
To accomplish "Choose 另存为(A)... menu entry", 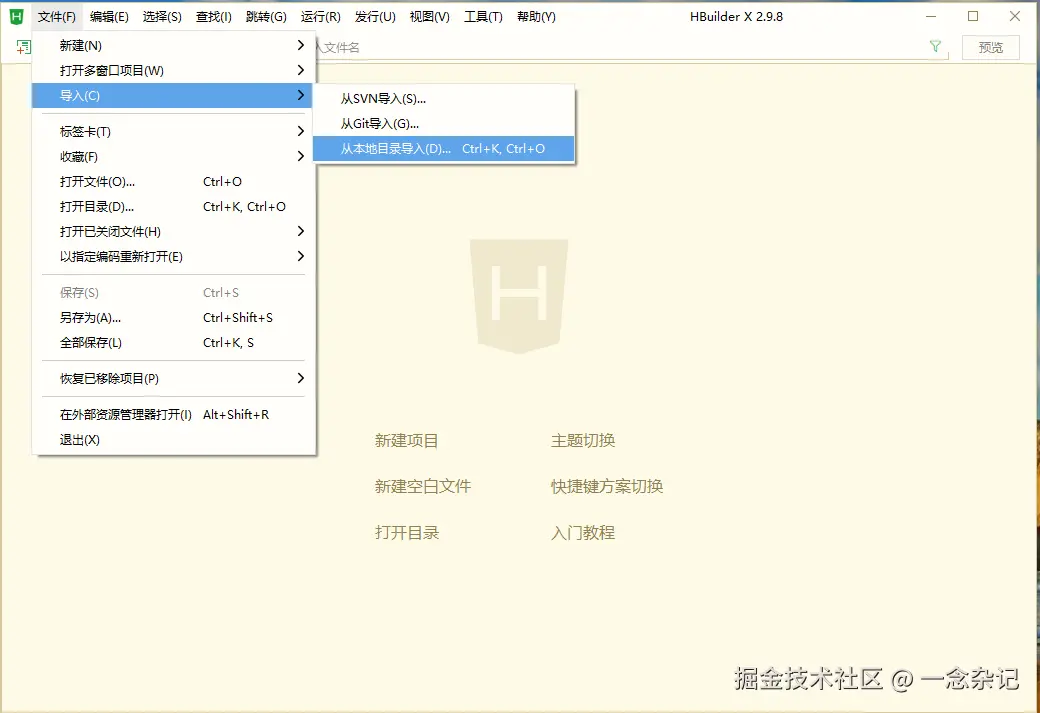I will [174, 318].
